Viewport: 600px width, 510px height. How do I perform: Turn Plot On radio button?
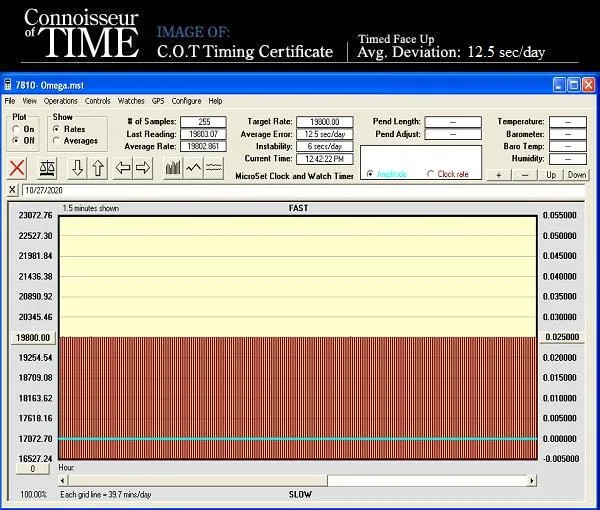pos(16,129)
